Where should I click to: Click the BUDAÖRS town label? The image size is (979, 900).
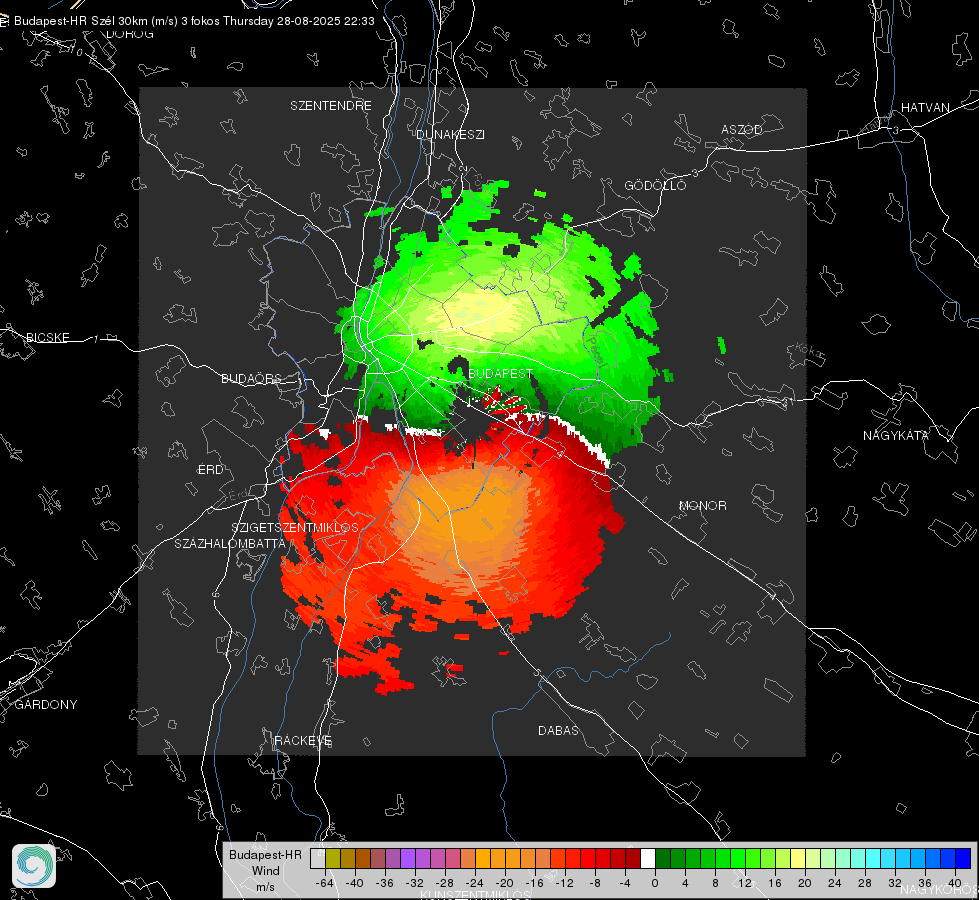click(x=252, y=378)
